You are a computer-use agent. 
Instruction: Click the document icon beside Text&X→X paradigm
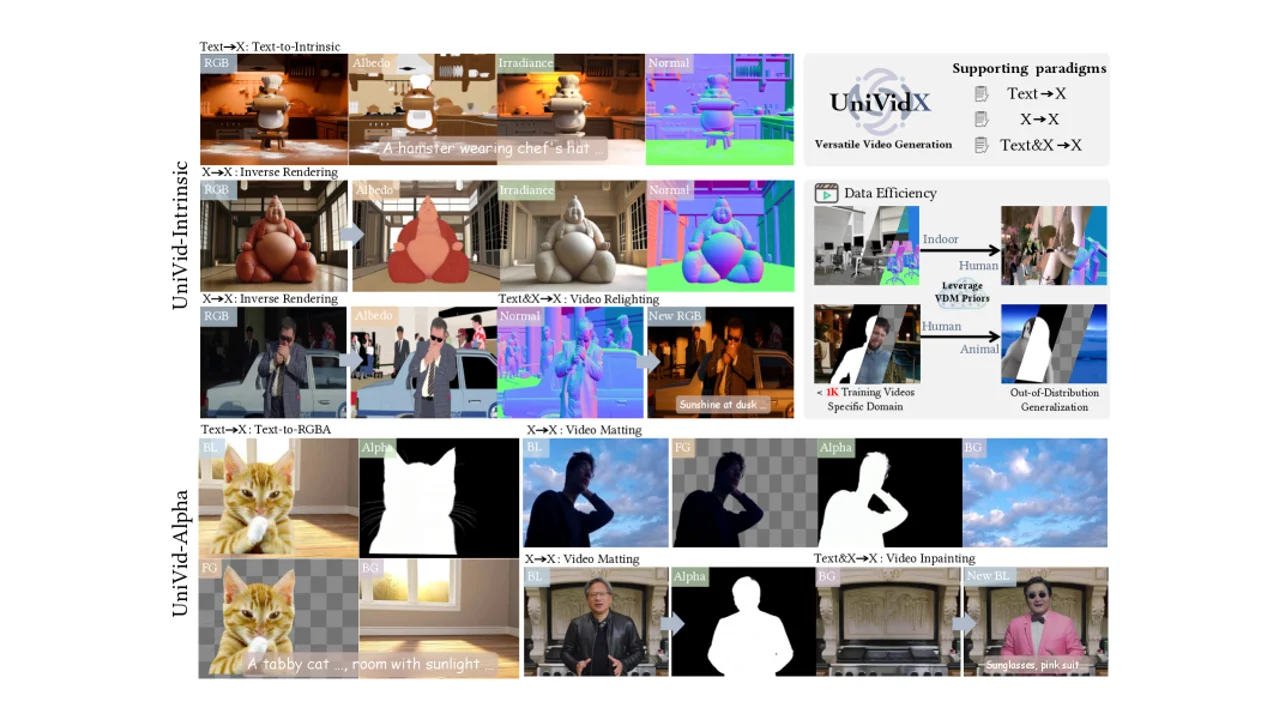(x=982, y=145)
